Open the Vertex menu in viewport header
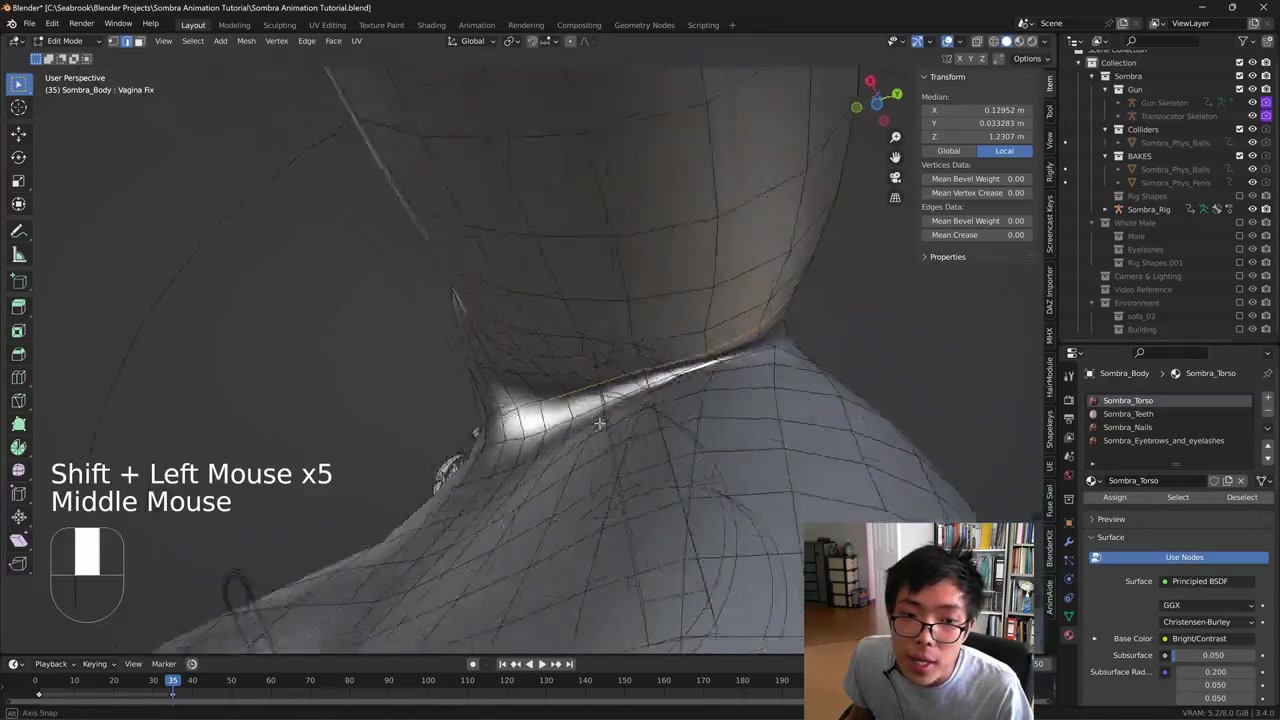This screenshot has height=720, width=1280. (x=276, y=41)
